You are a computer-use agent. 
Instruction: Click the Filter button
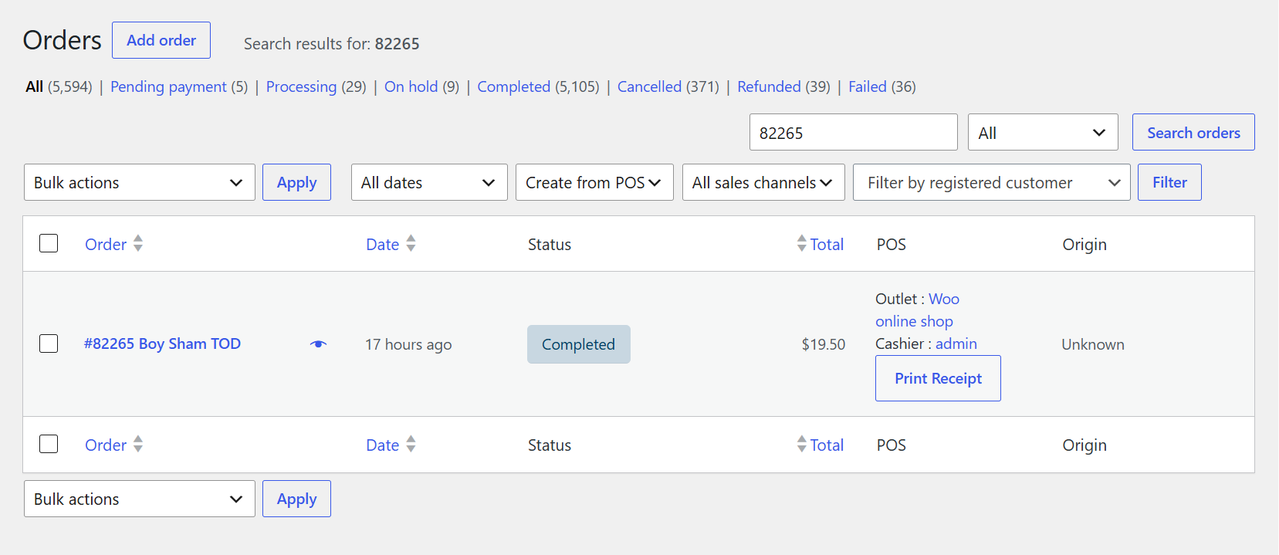(1169, 182)
